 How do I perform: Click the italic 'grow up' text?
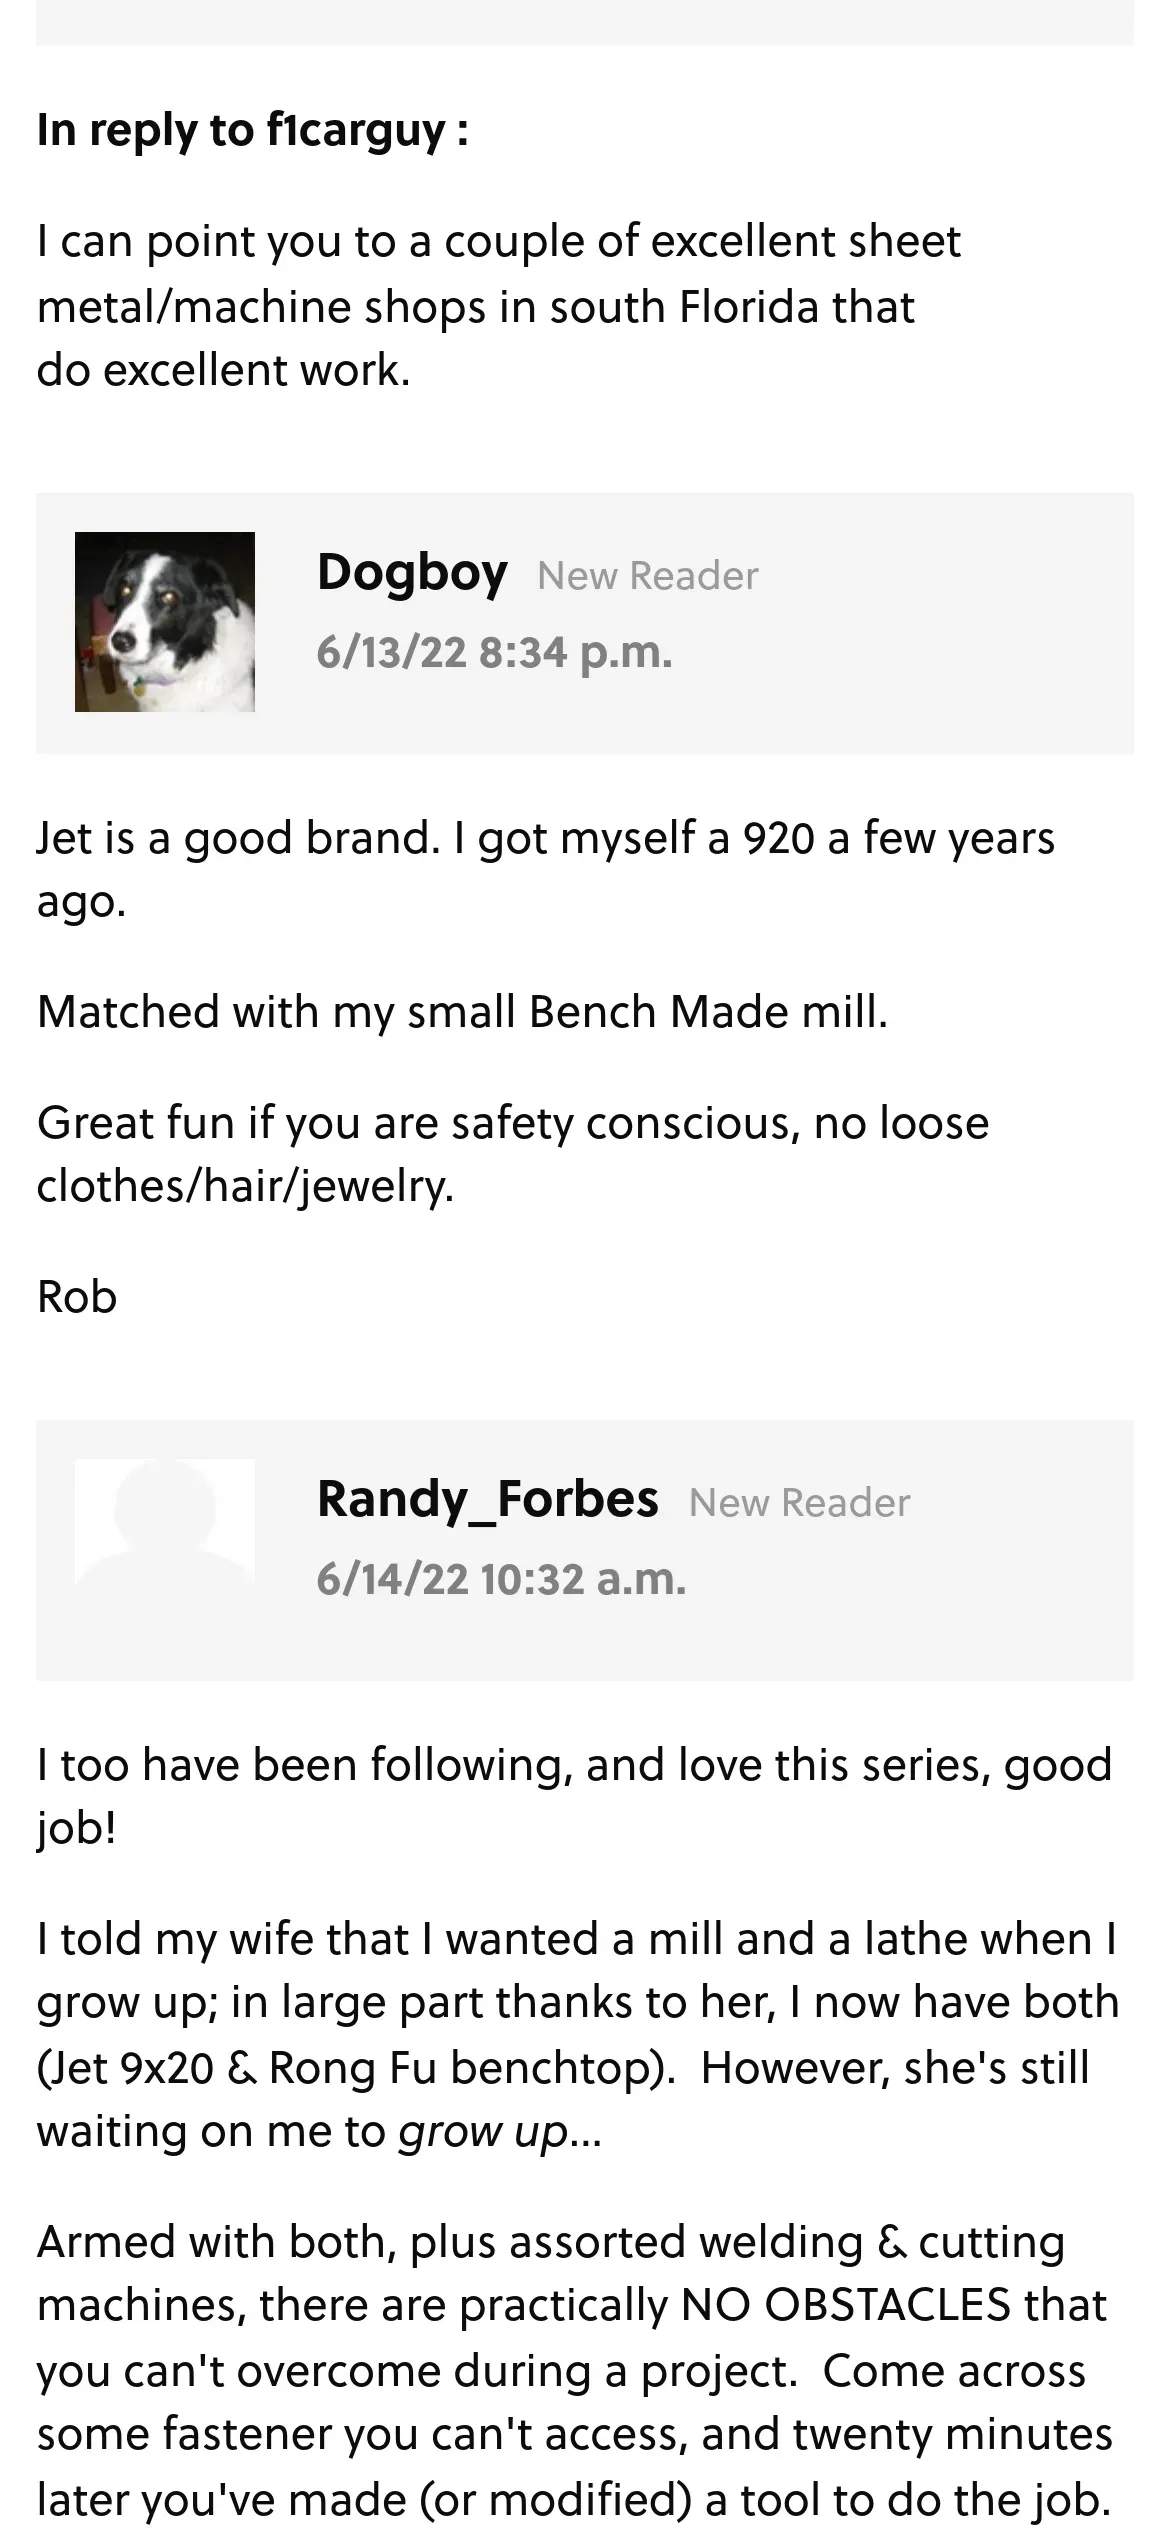click(x=484, y=2131)
